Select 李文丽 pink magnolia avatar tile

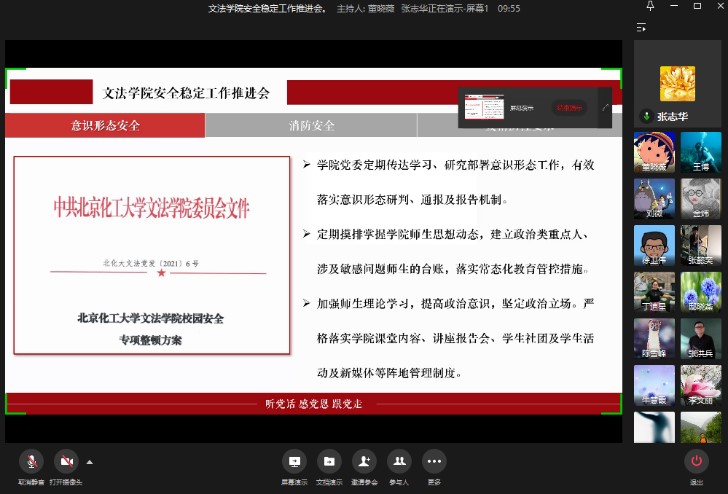point(701,385)
